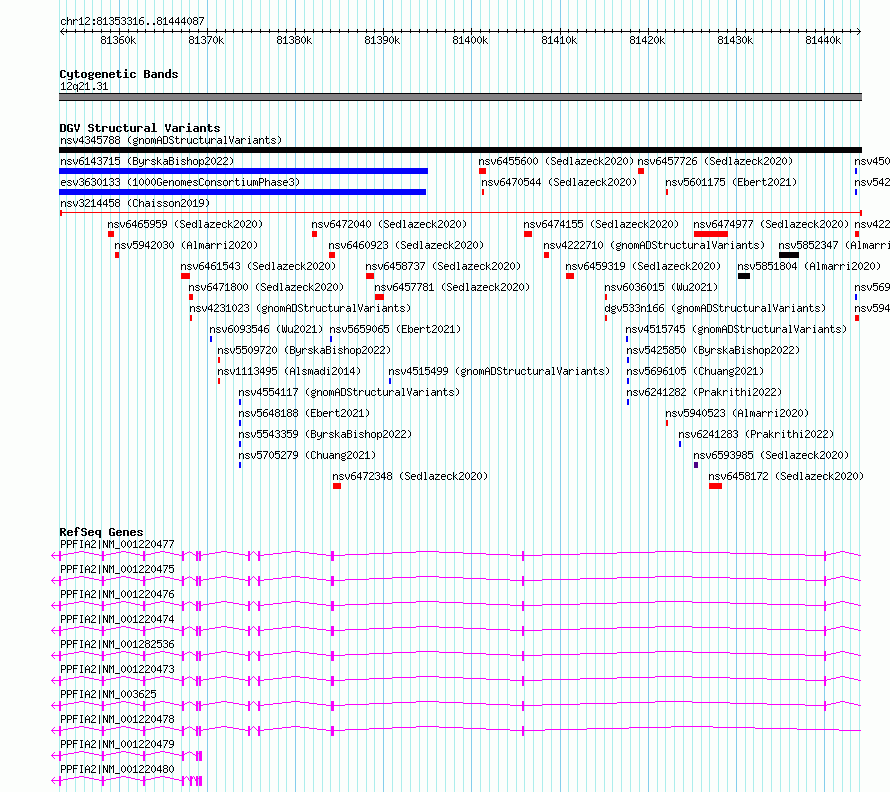Image resolution: width=890 pixels, height=792 pixels.
Task: Click nsv4515745 gnomAD variant label
Action: (736, 329)
